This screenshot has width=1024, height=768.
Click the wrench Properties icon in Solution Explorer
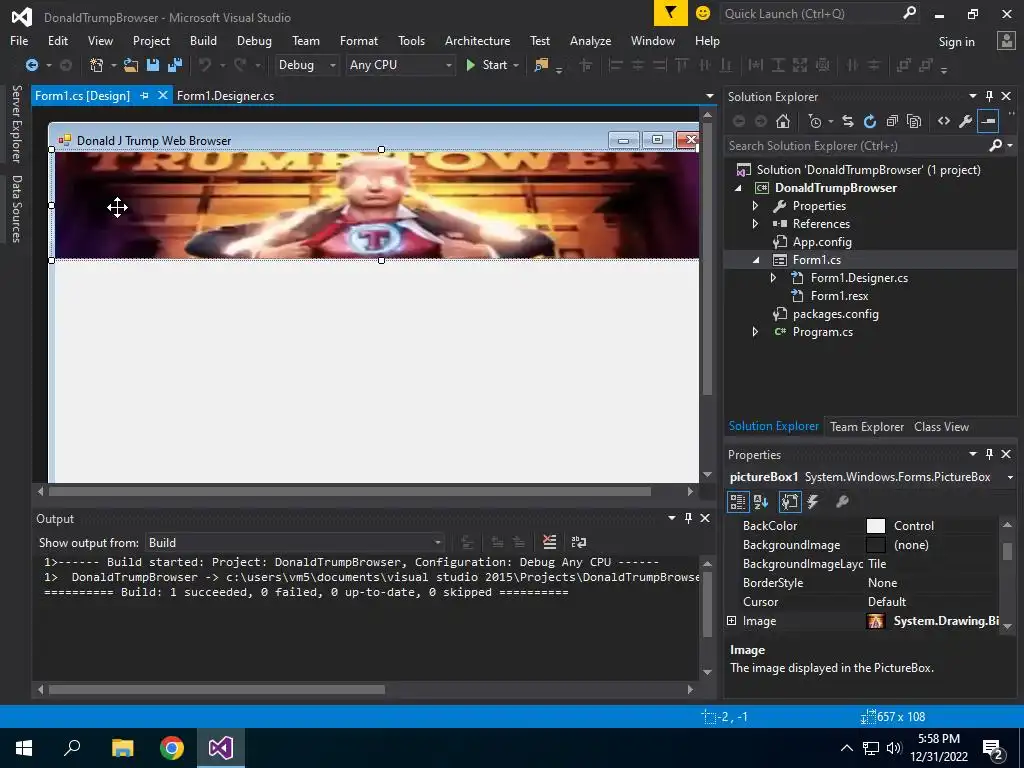coord(966,121)
